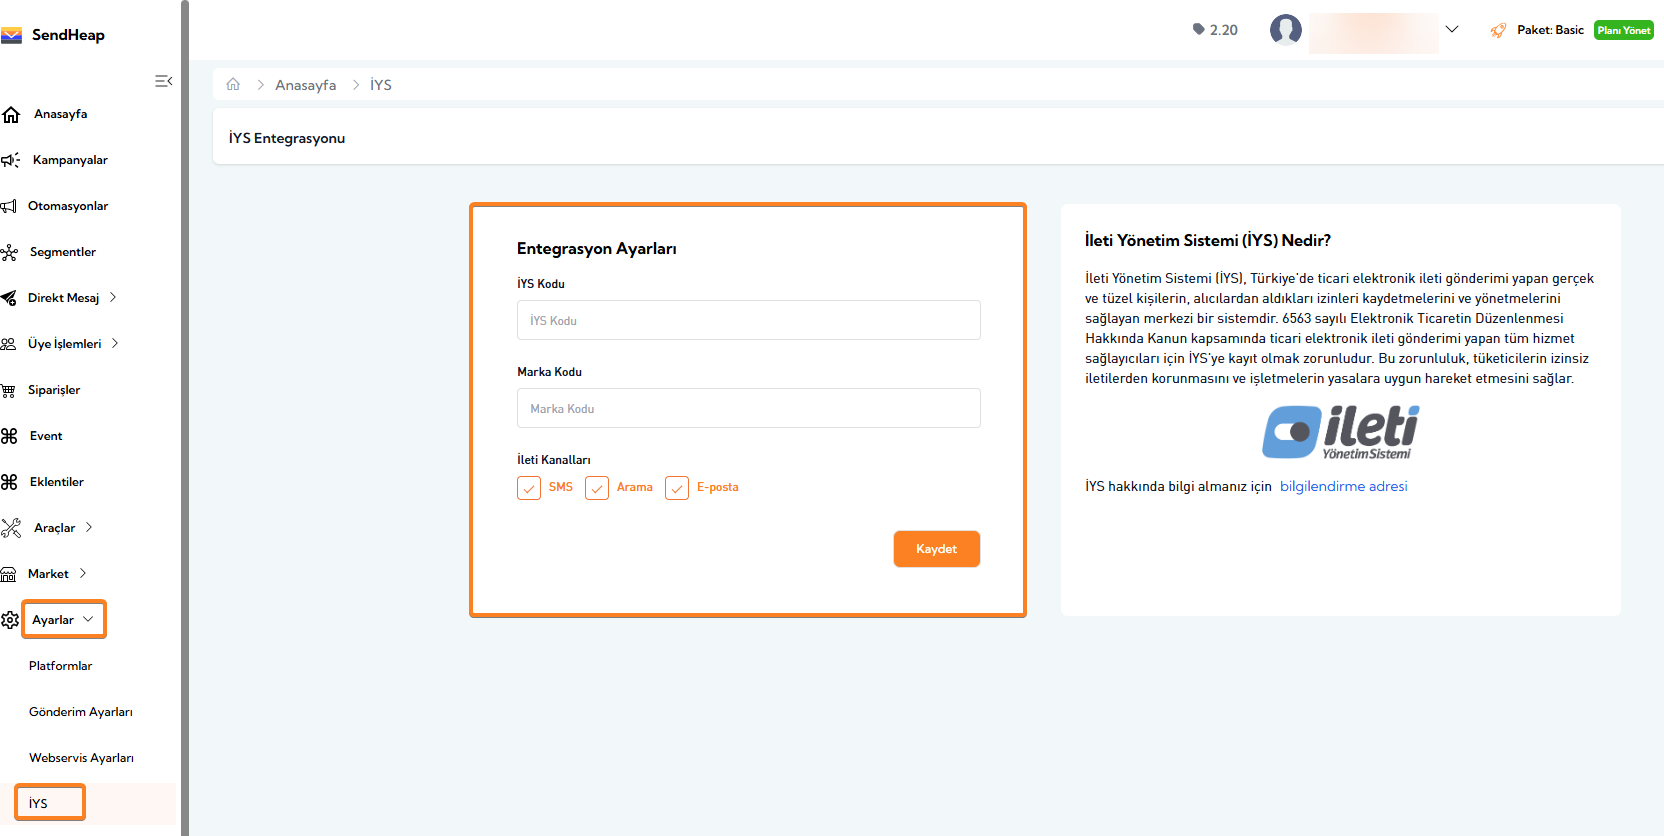Screen dimensions: 1664x836
Task: Click the Siparişler cart icon
Action: pos(9,390)
